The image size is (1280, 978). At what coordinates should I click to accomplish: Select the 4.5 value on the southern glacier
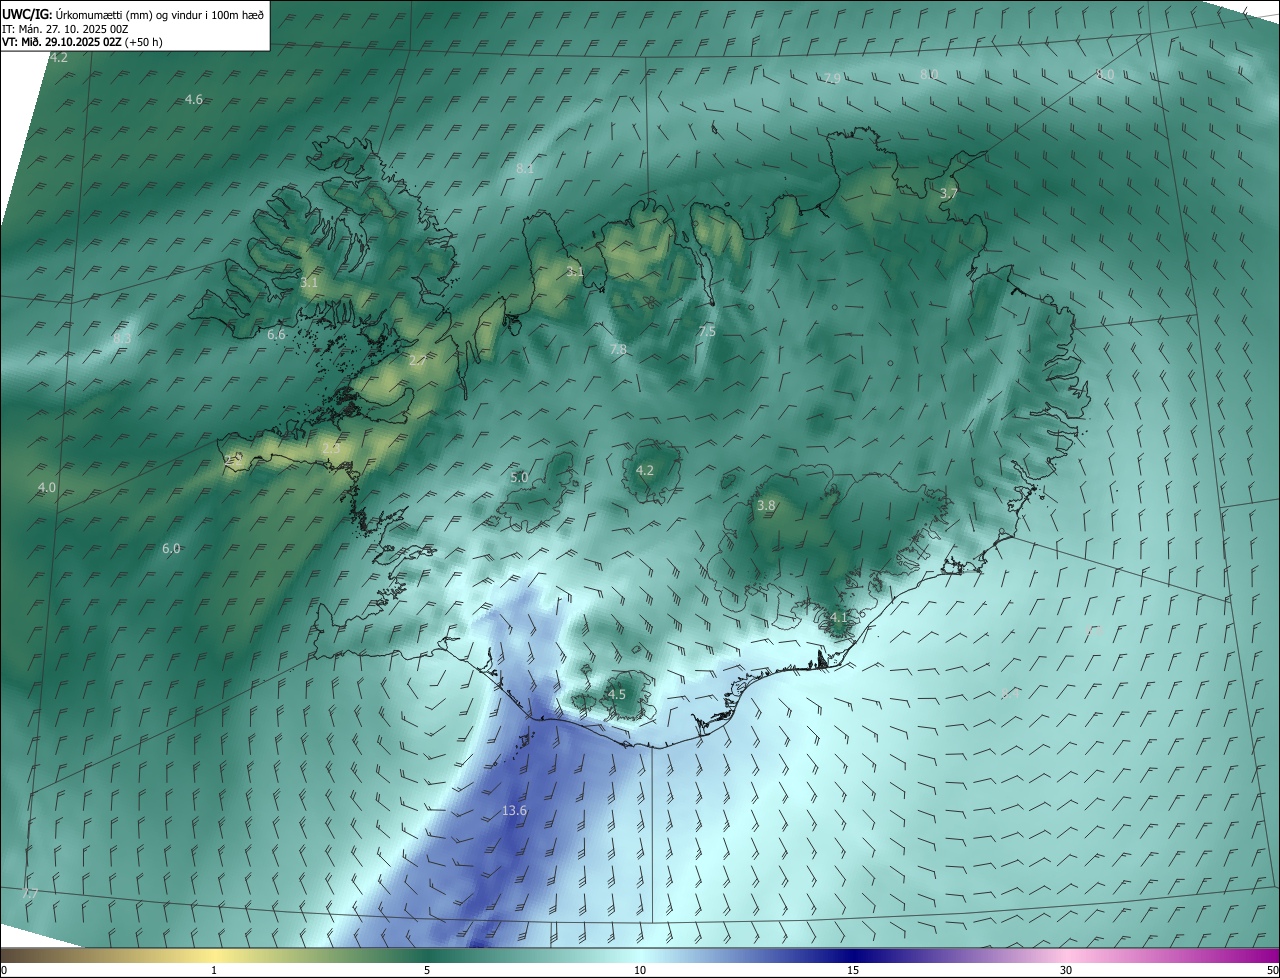617,694
